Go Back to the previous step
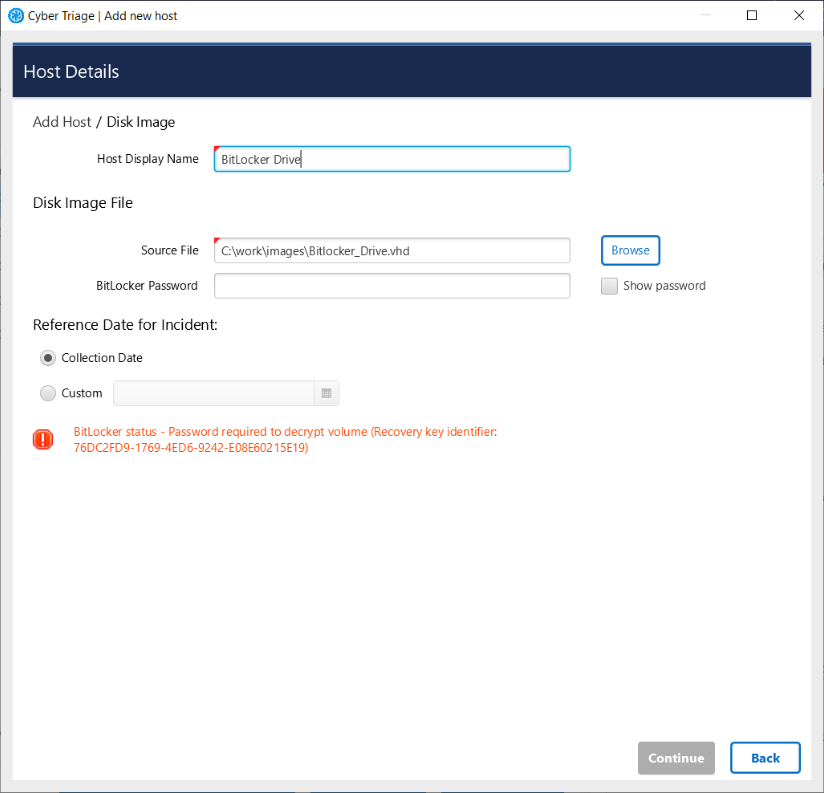The height and width of the screenshot is (793, 824). pyautogui.click(x=765, y=758)
